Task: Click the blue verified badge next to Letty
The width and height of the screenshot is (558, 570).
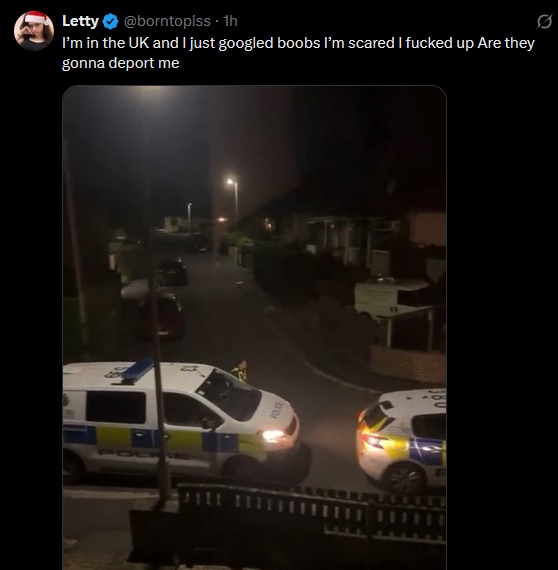Action: tap(111, 21)
